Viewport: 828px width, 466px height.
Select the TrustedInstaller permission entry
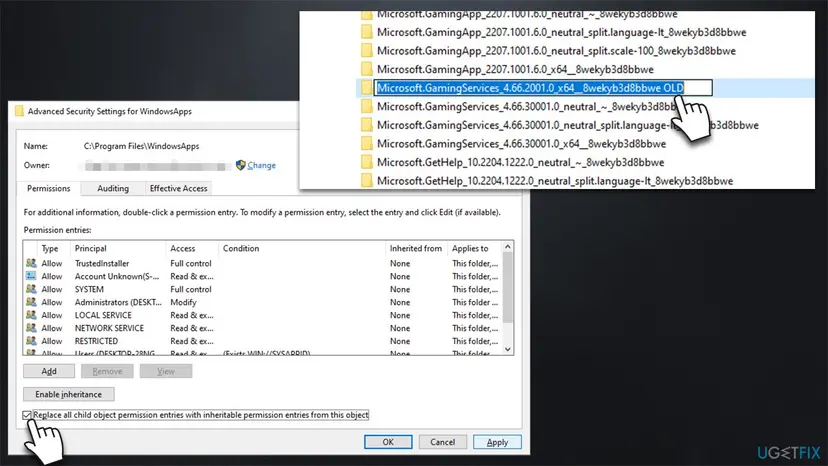pos(263,263)
